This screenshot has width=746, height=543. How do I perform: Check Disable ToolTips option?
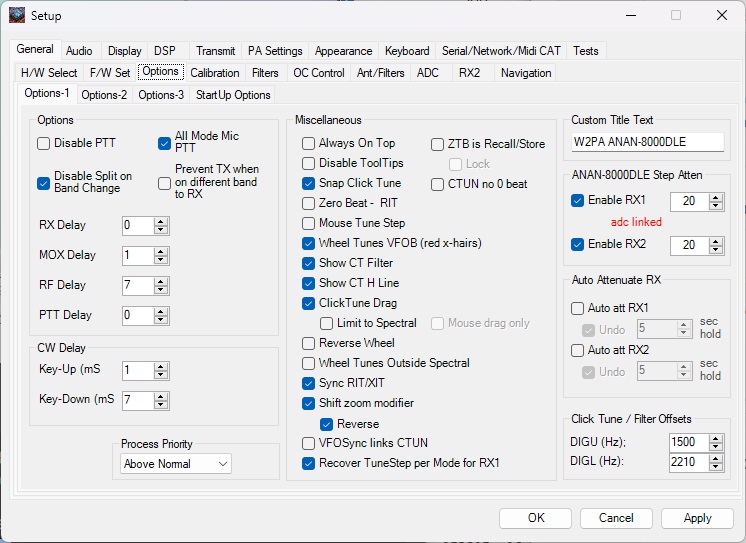[x=308, y=163]
